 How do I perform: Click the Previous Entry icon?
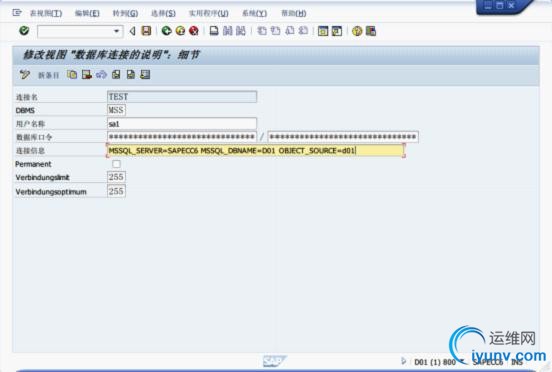(116, 75)
